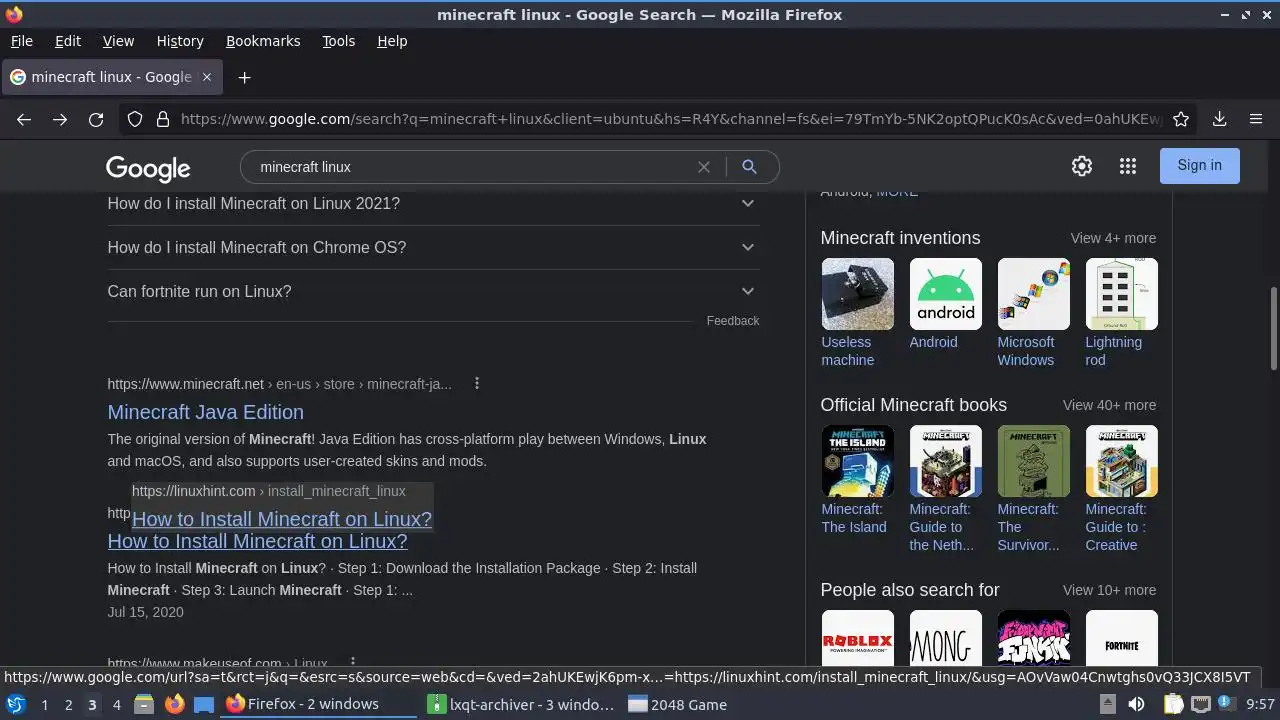Viewport: 1280px width, 720px height.
Task: Launch Firefox from the quick-launch panel
Action: click(x=174, y=704)
